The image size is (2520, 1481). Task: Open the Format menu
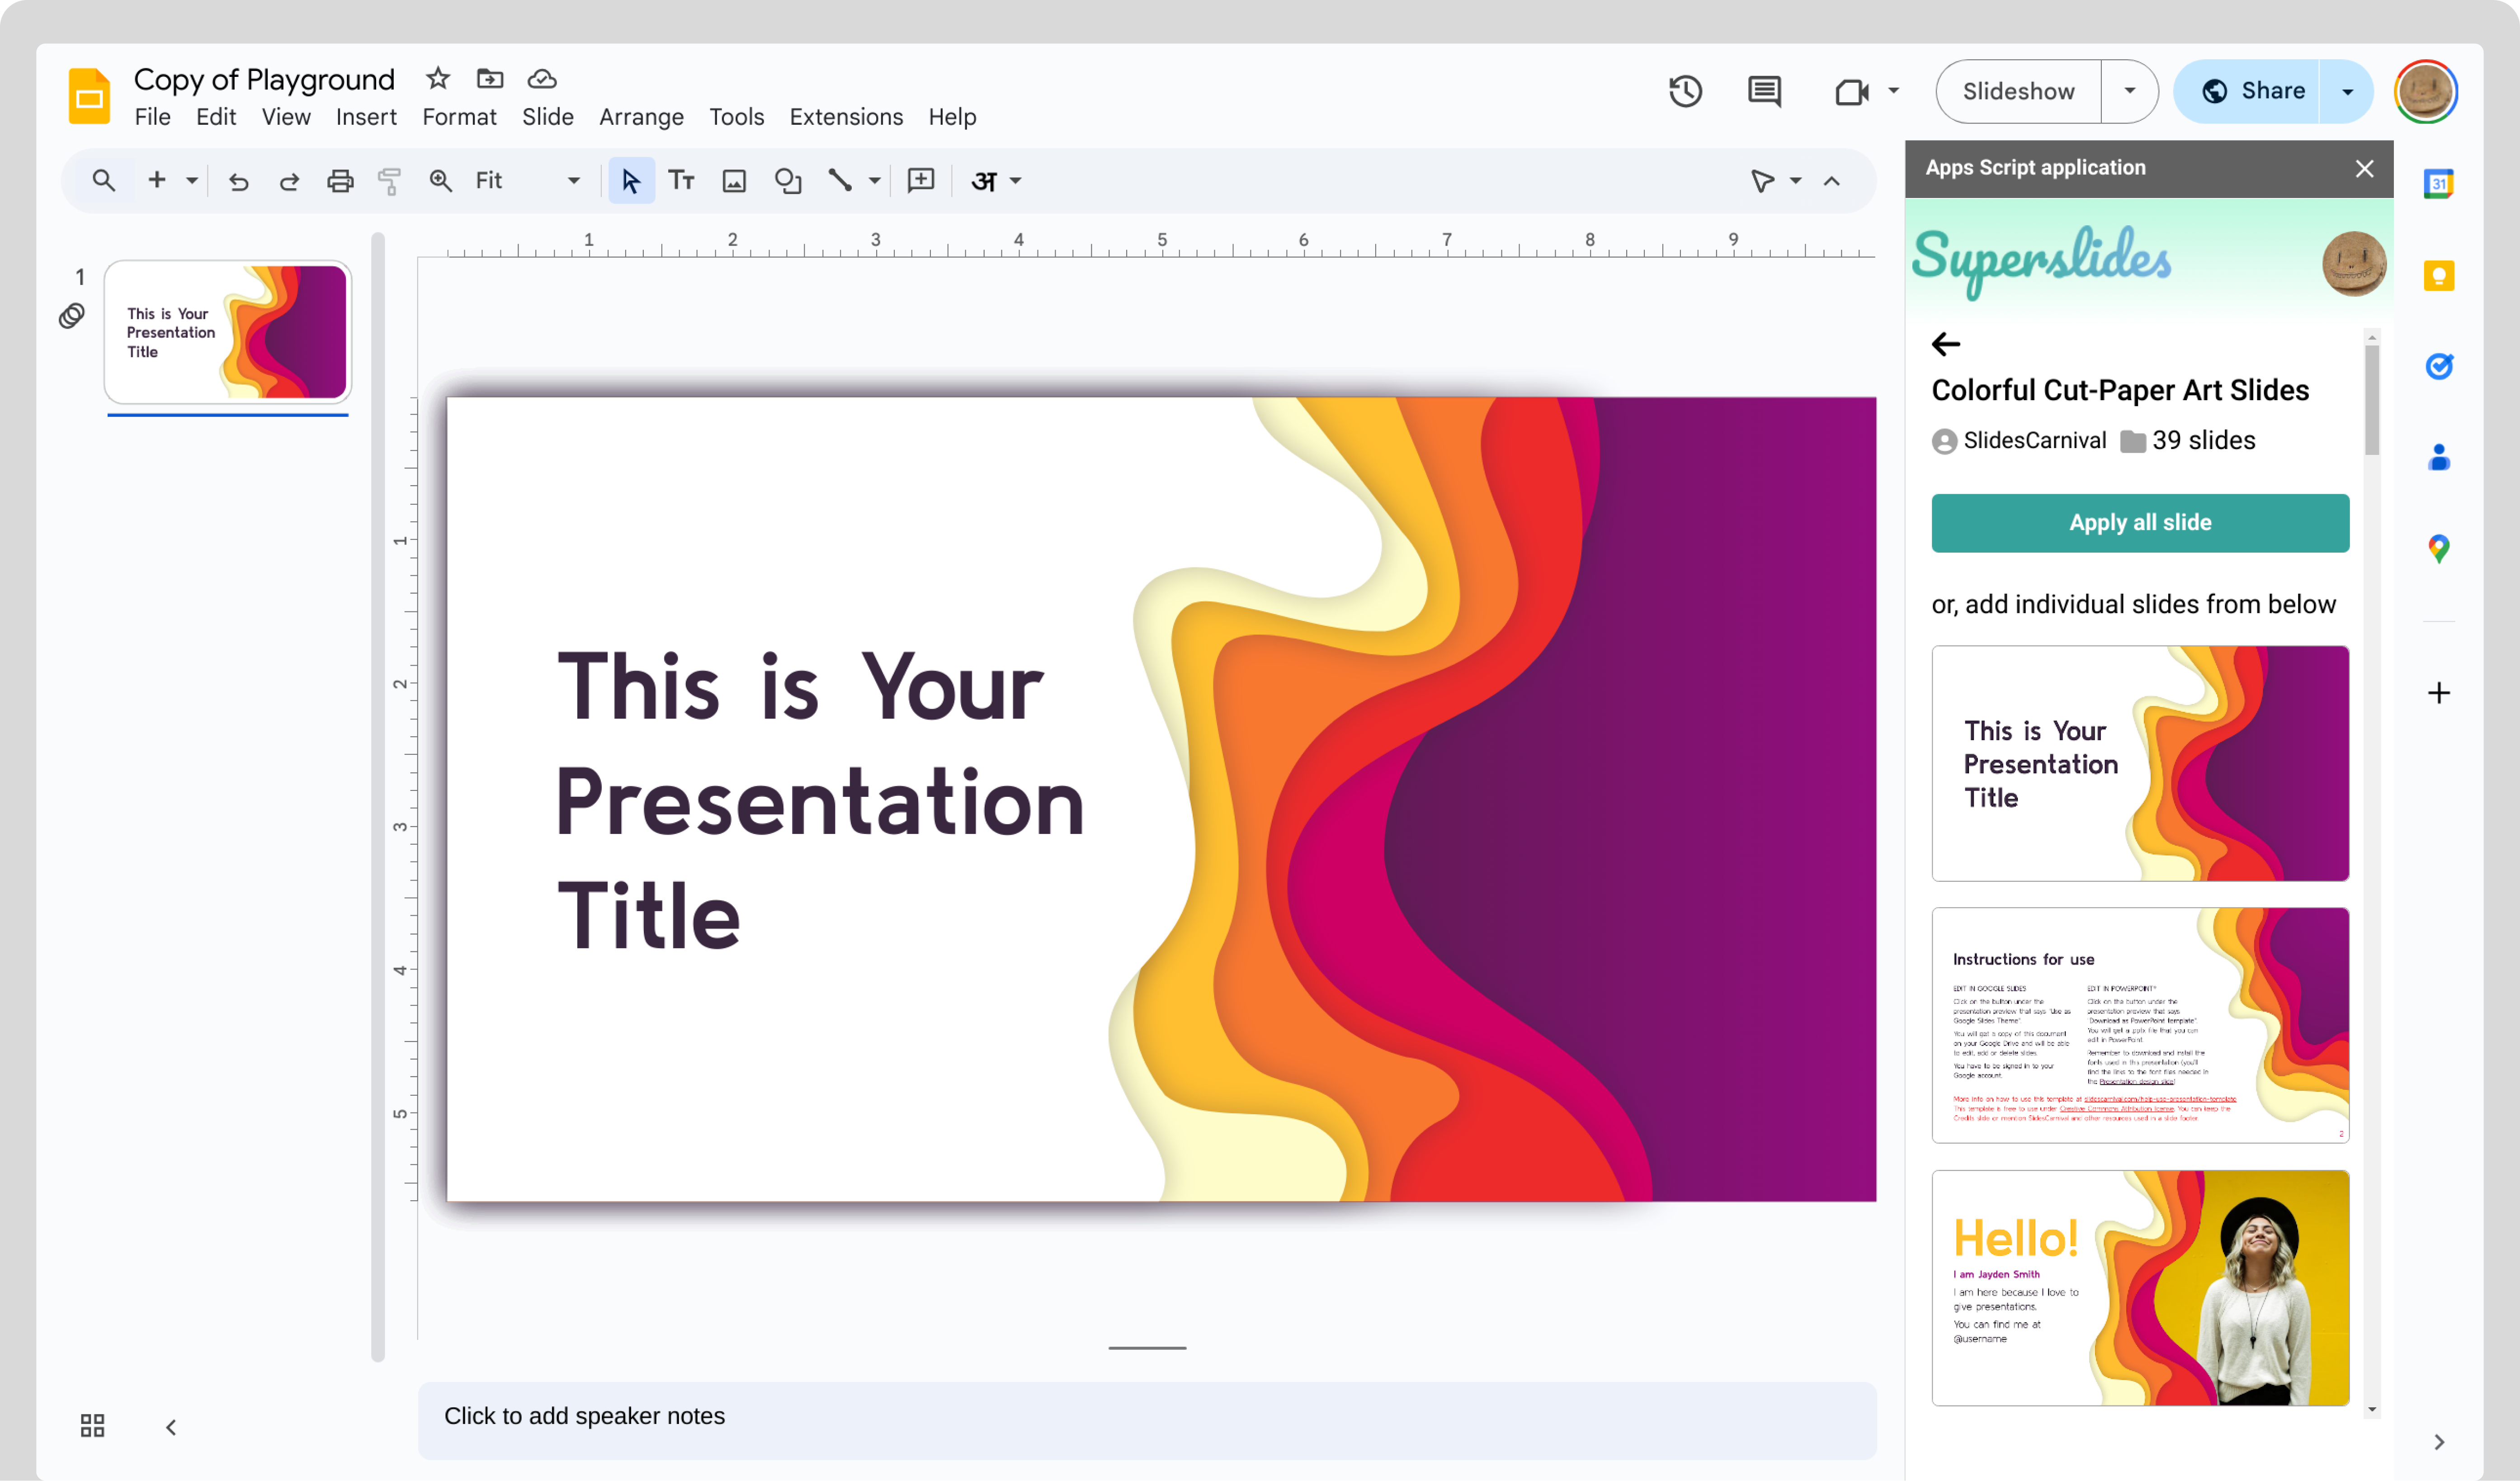(x=459, y=117)
